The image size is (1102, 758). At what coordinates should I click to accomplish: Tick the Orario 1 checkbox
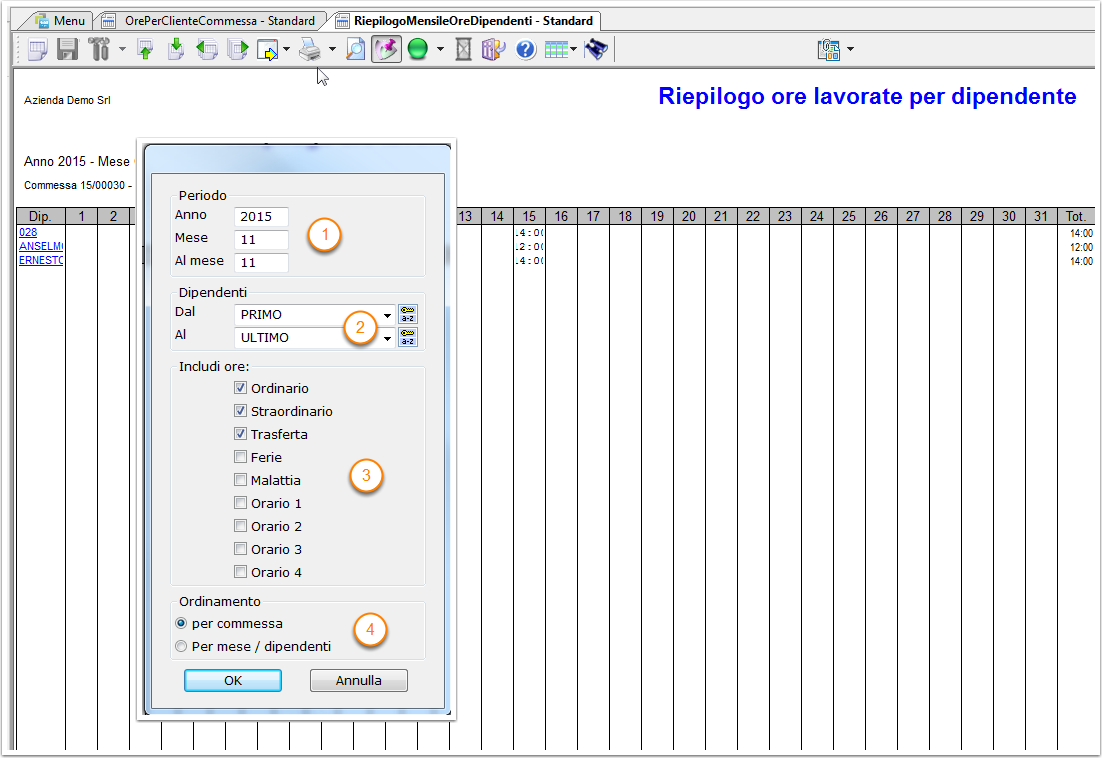point(240,503)
